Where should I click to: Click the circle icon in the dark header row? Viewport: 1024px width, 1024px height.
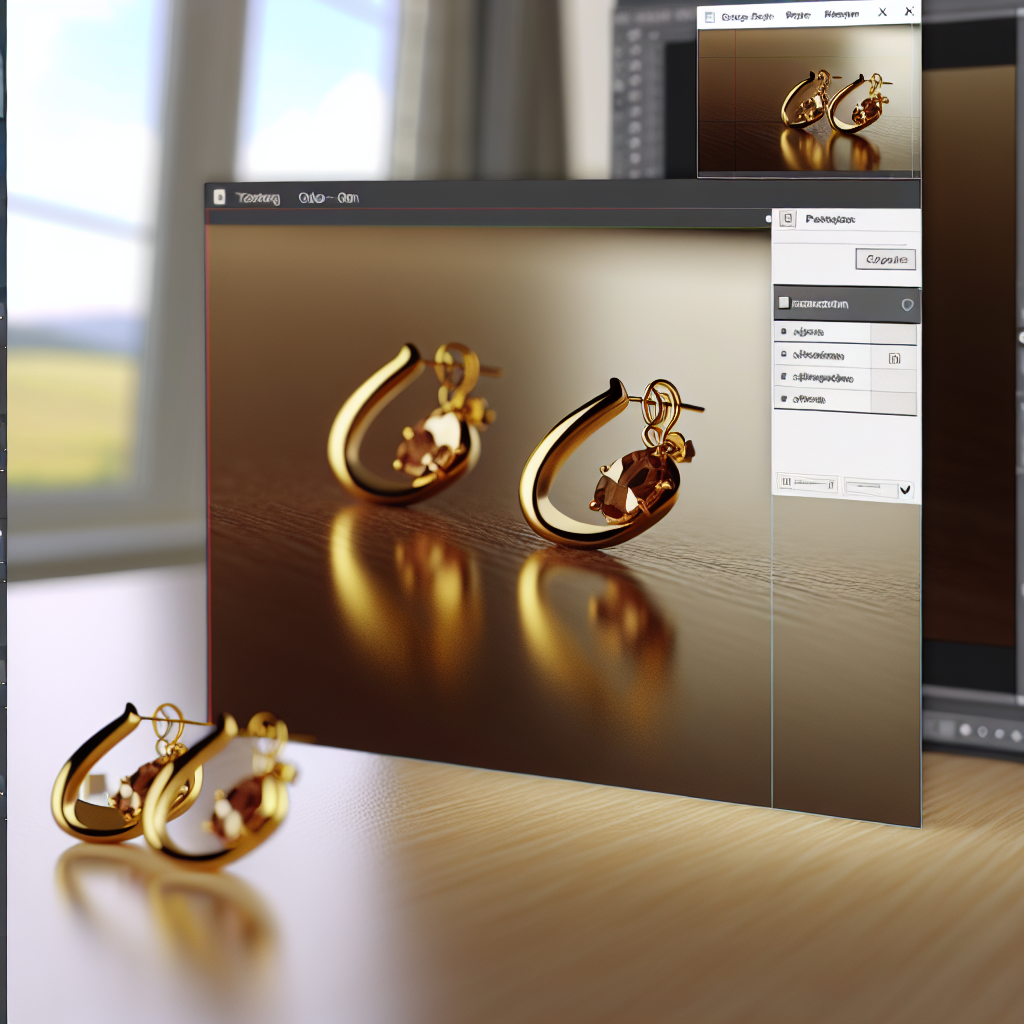(x=907, y=304)
